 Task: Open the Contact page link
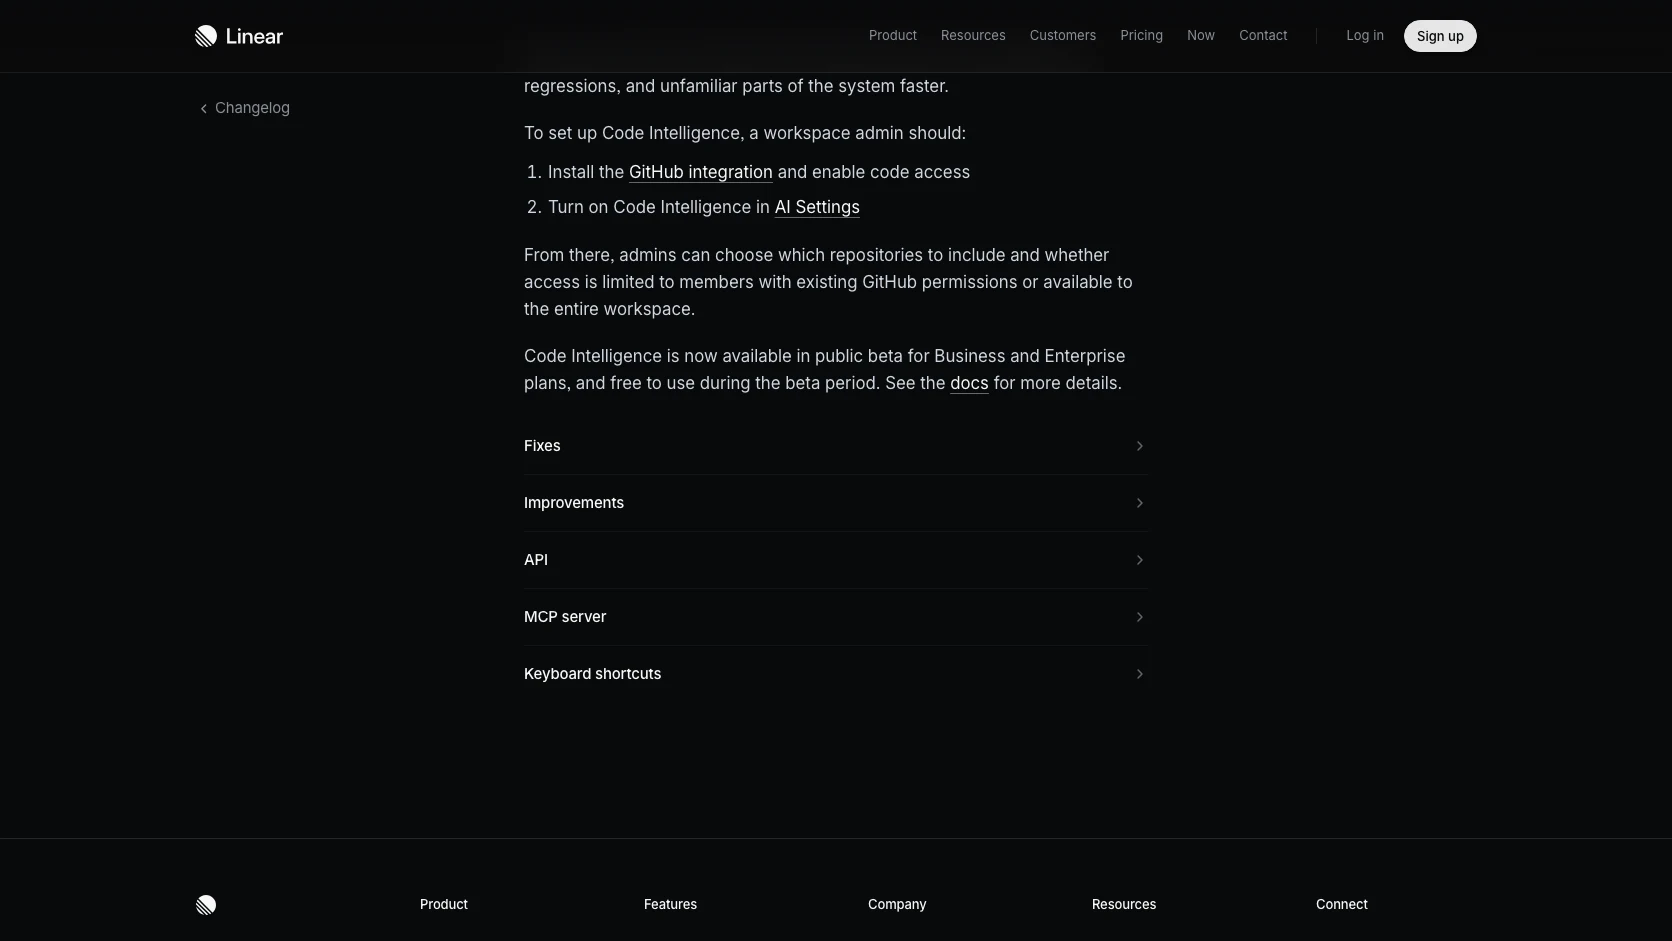click(x=1263, y=36)
